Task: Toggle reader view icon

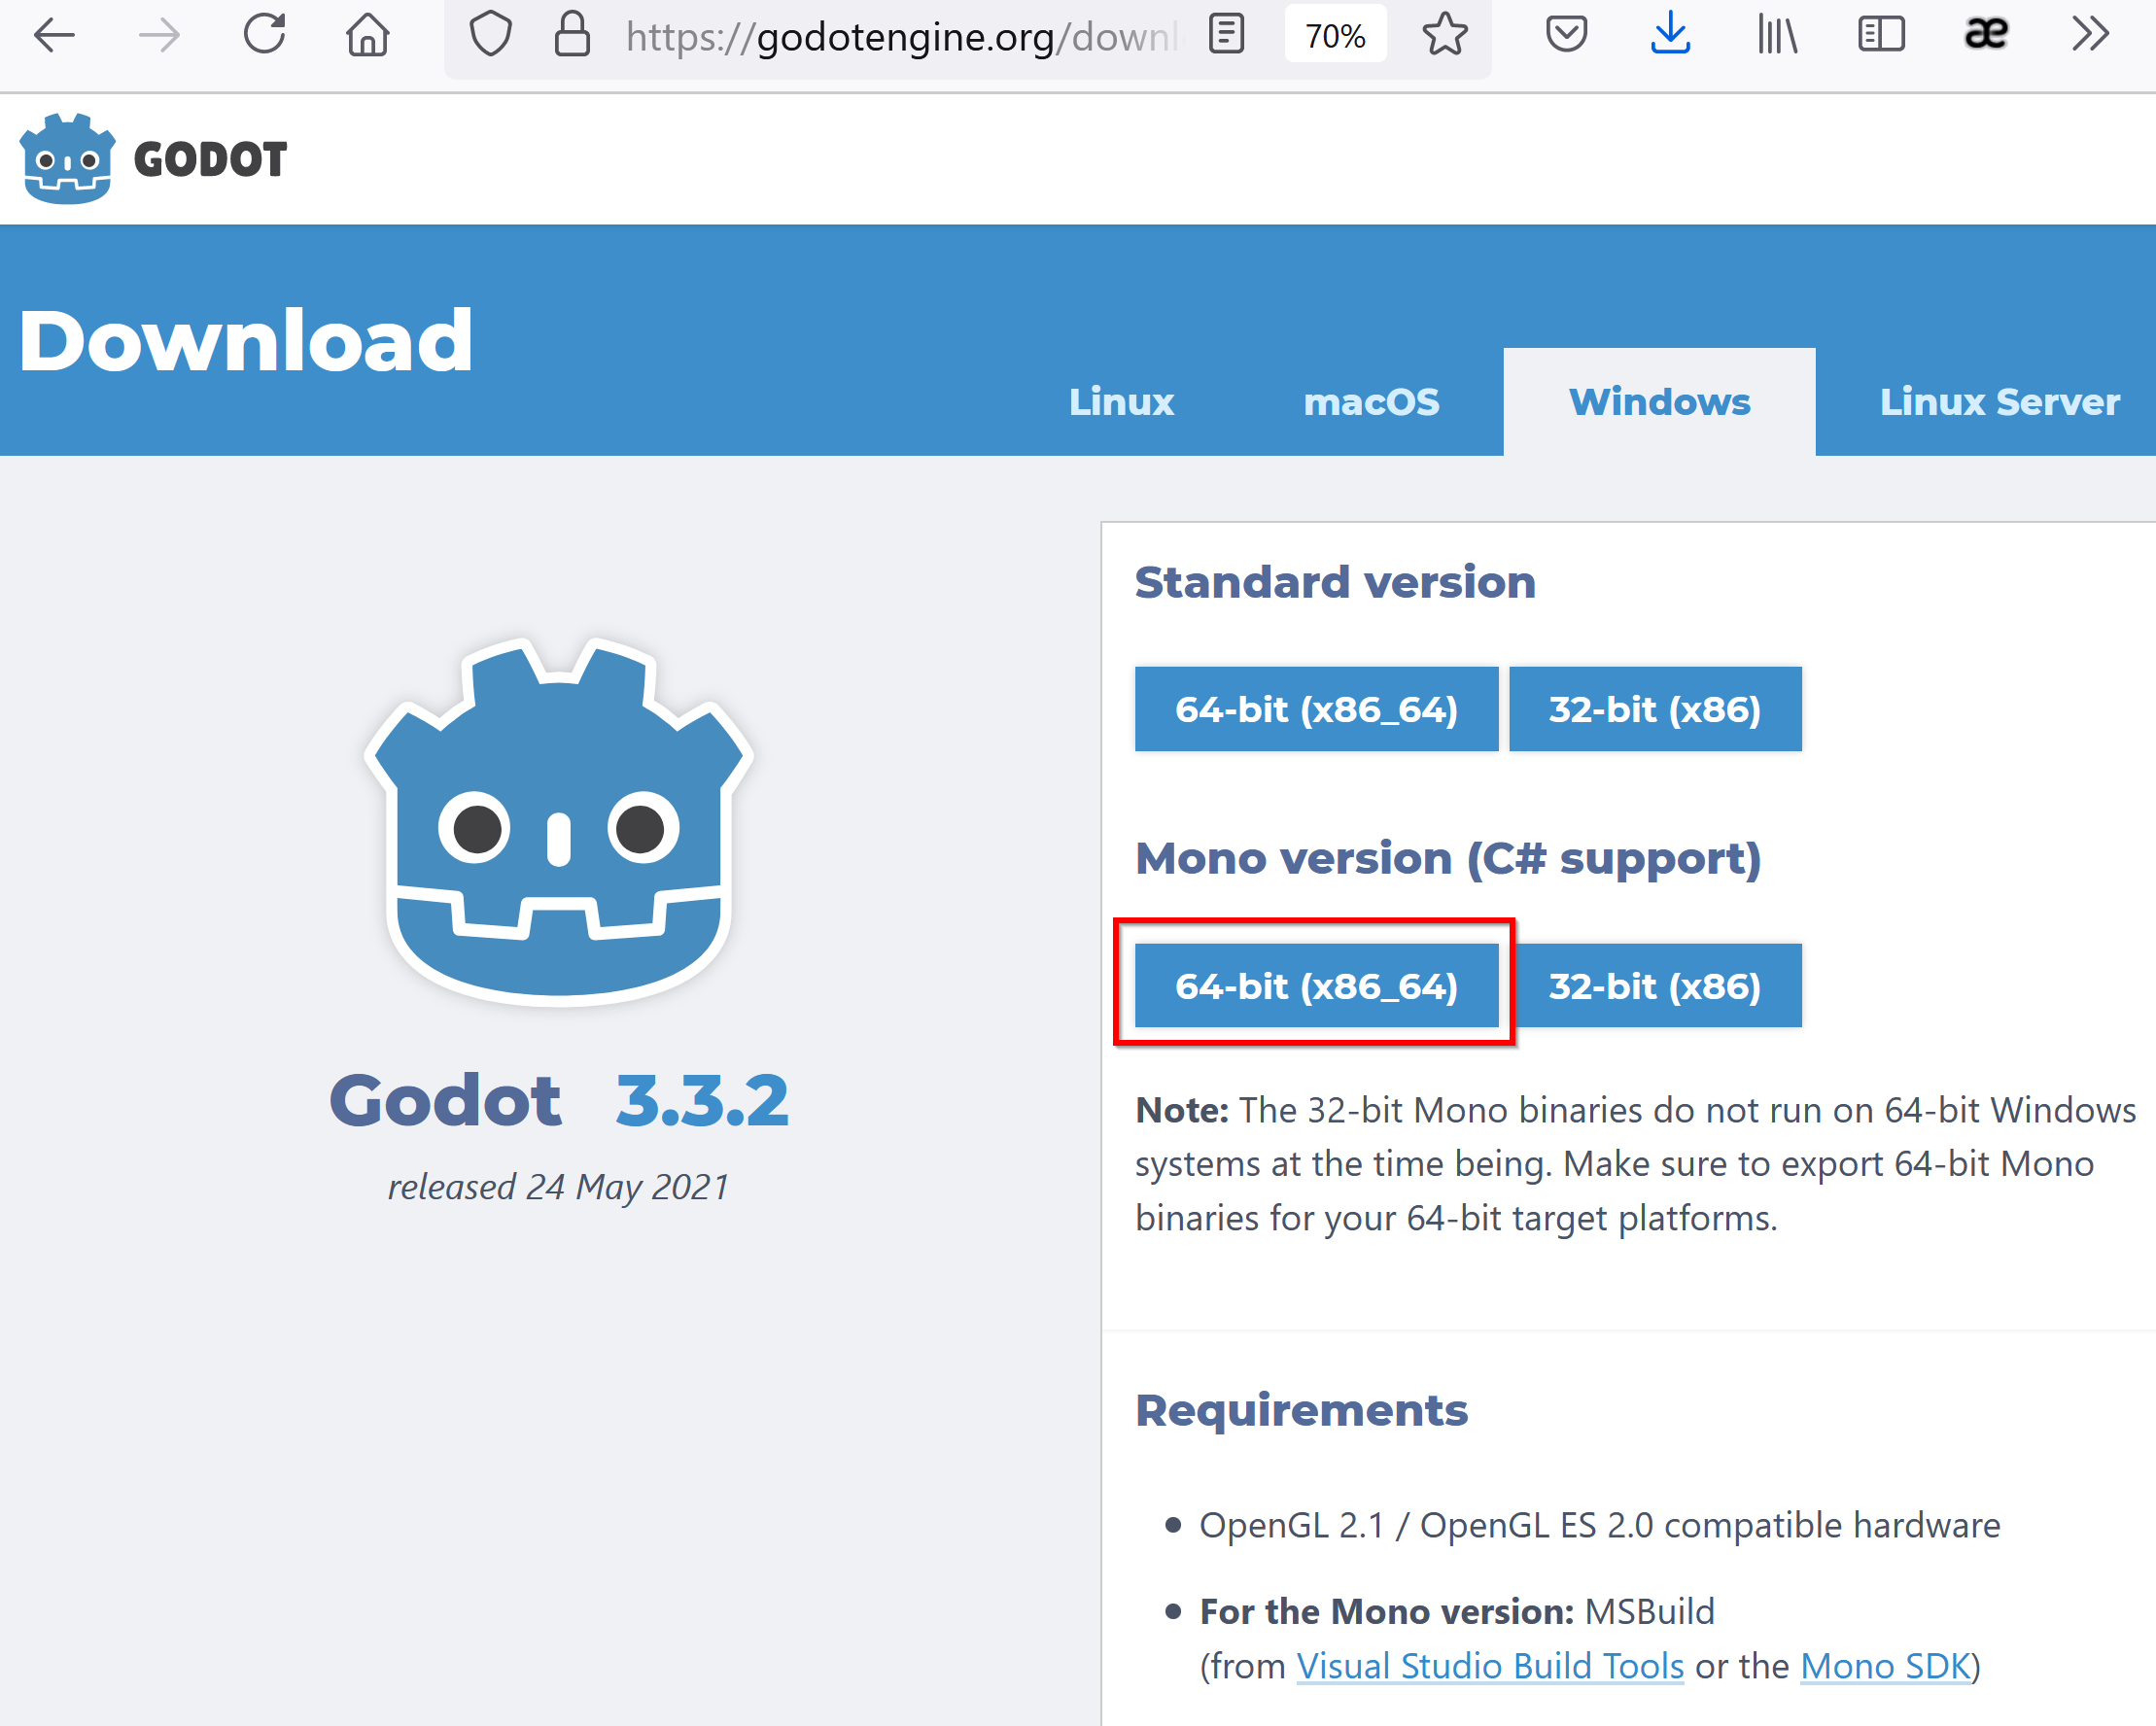Action: 1226,35
